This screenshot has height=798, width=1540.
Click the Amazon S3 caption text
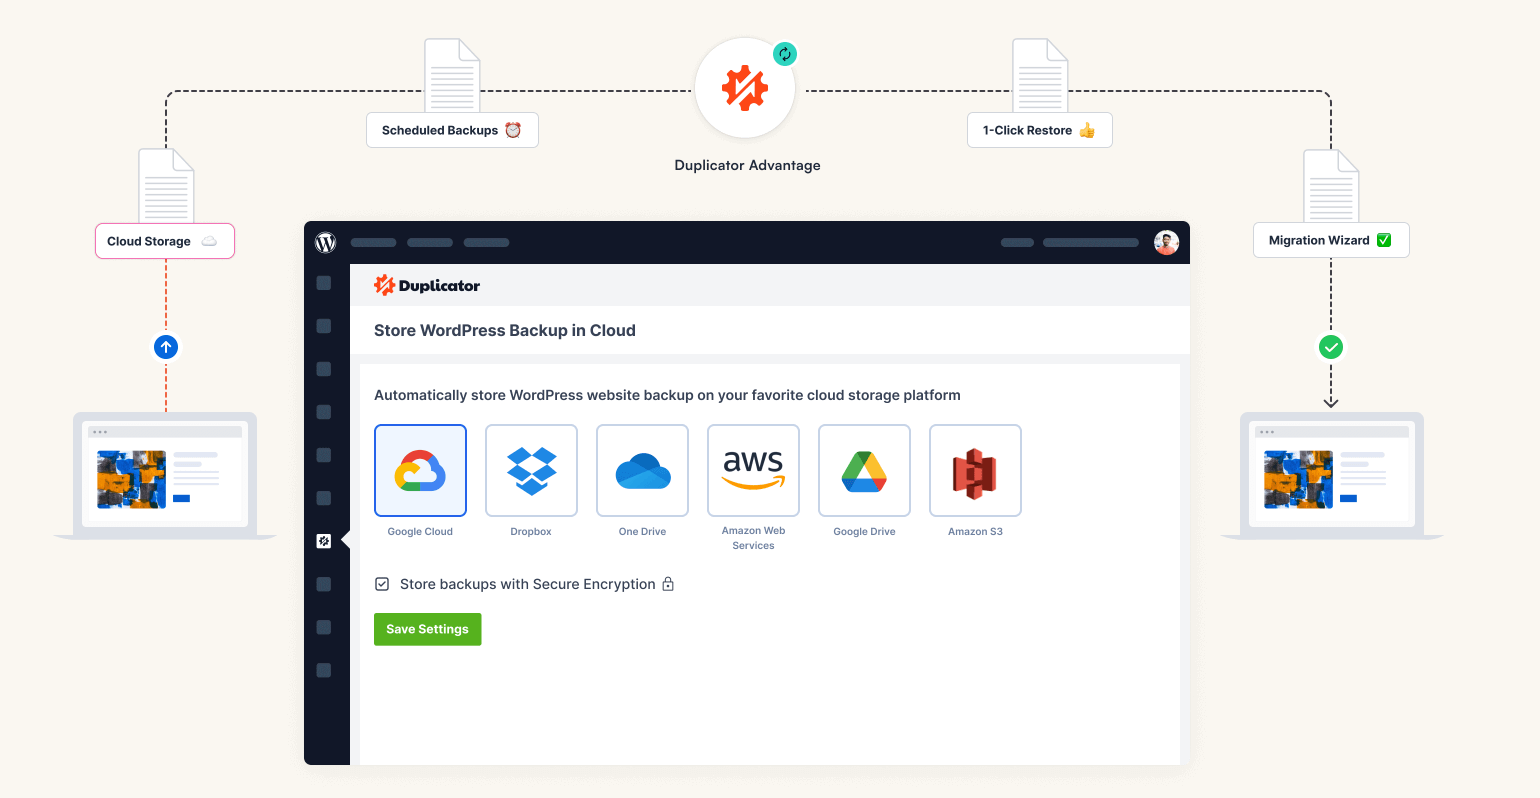tap(975, 532)
